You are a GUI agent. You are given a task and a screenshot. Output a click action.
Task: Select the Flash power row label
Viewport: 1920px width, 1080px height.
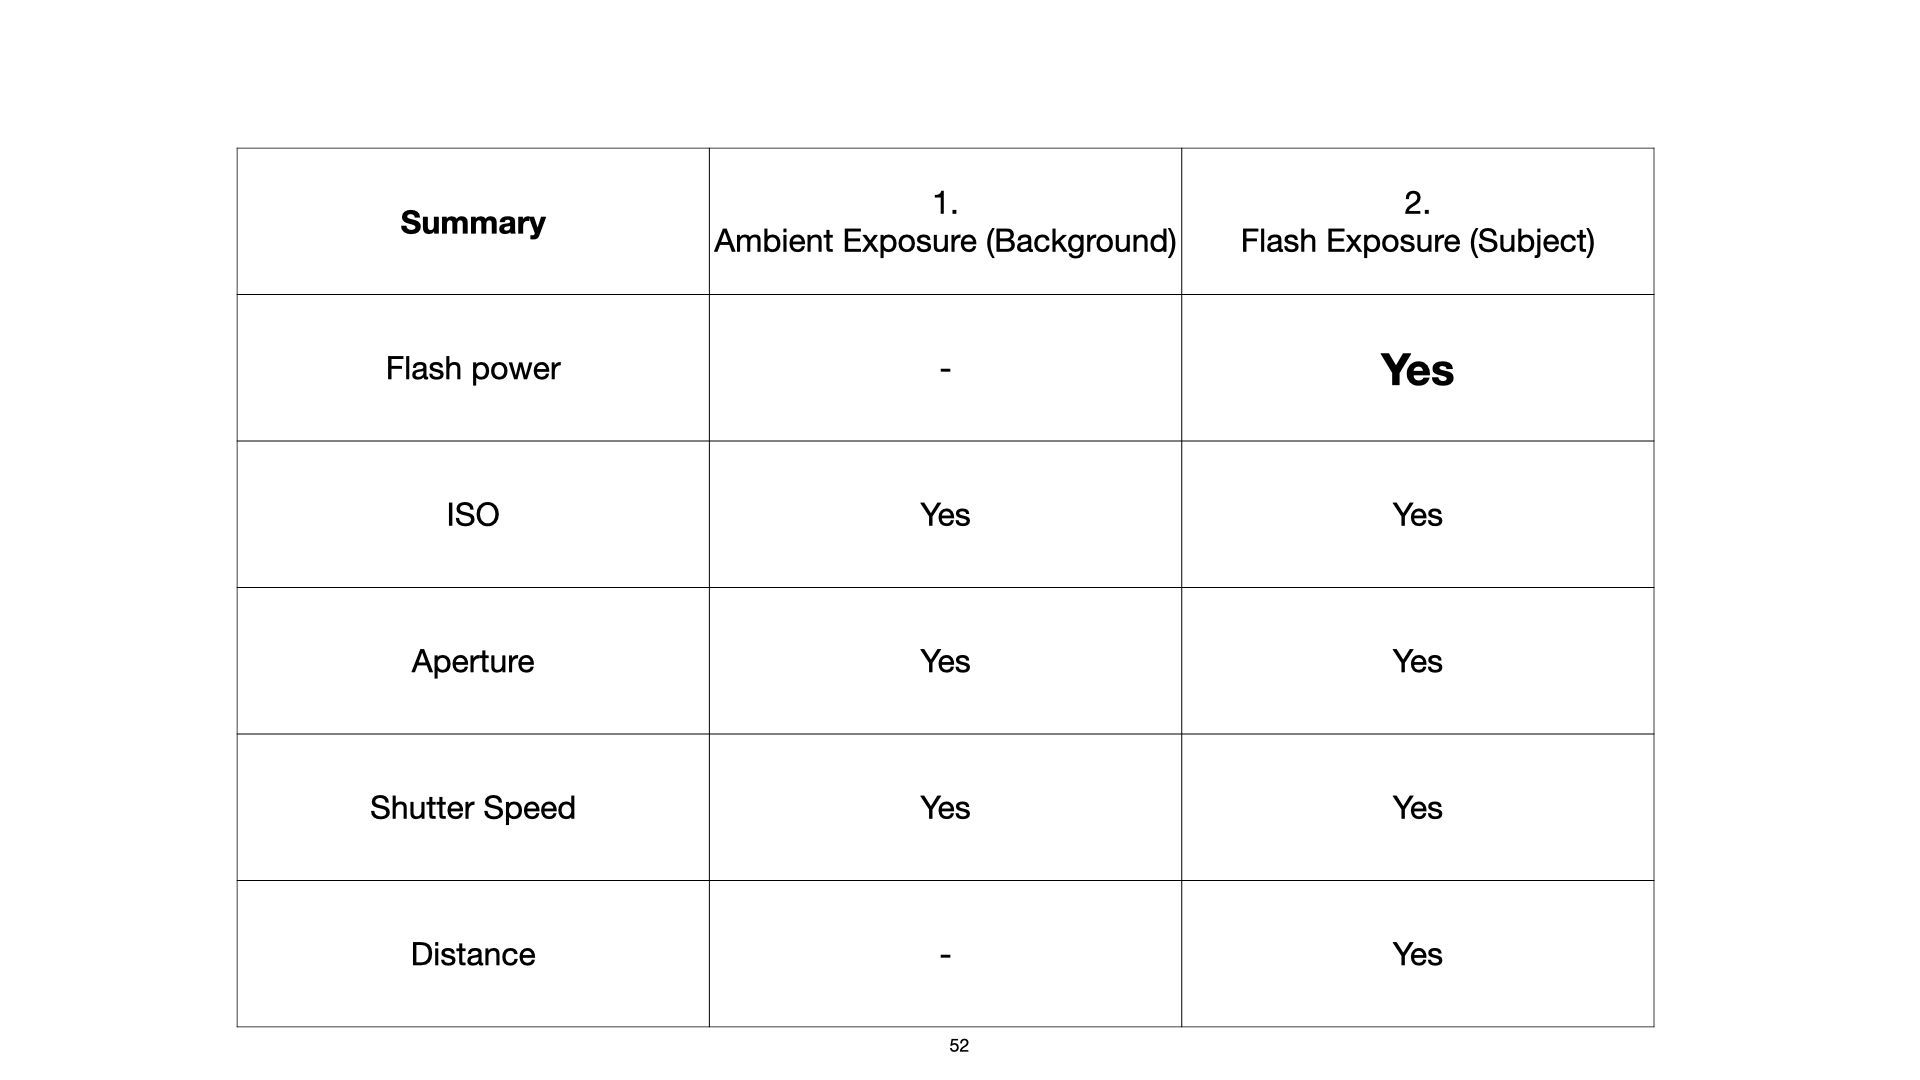[472, 369]
